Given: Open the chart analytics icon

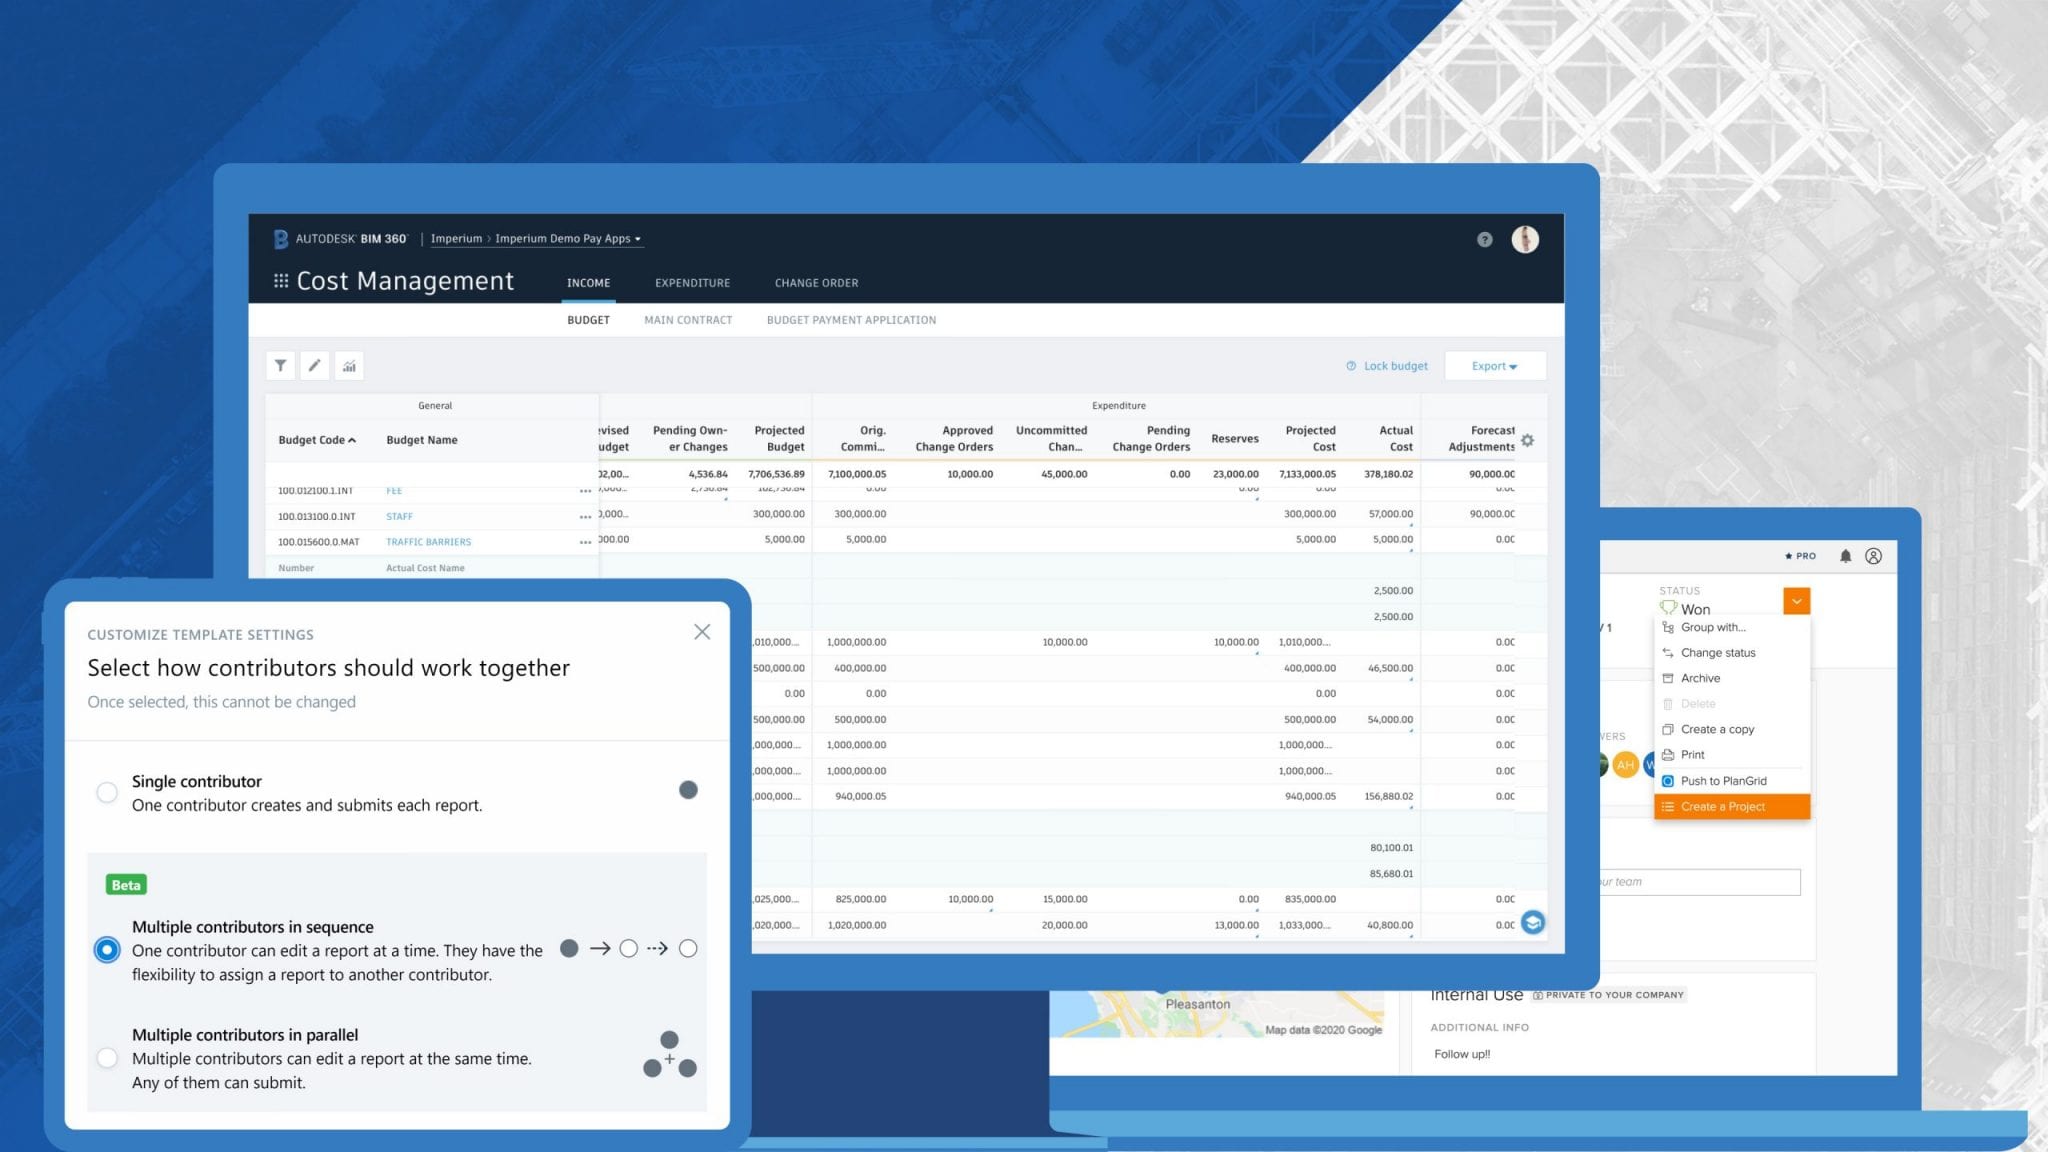Looking at the screenshot, I should point(349,366).
